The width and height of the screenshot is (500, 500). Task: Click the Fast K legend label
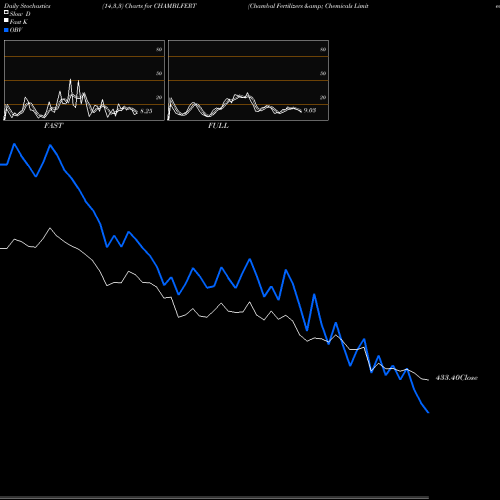[19, 22]
